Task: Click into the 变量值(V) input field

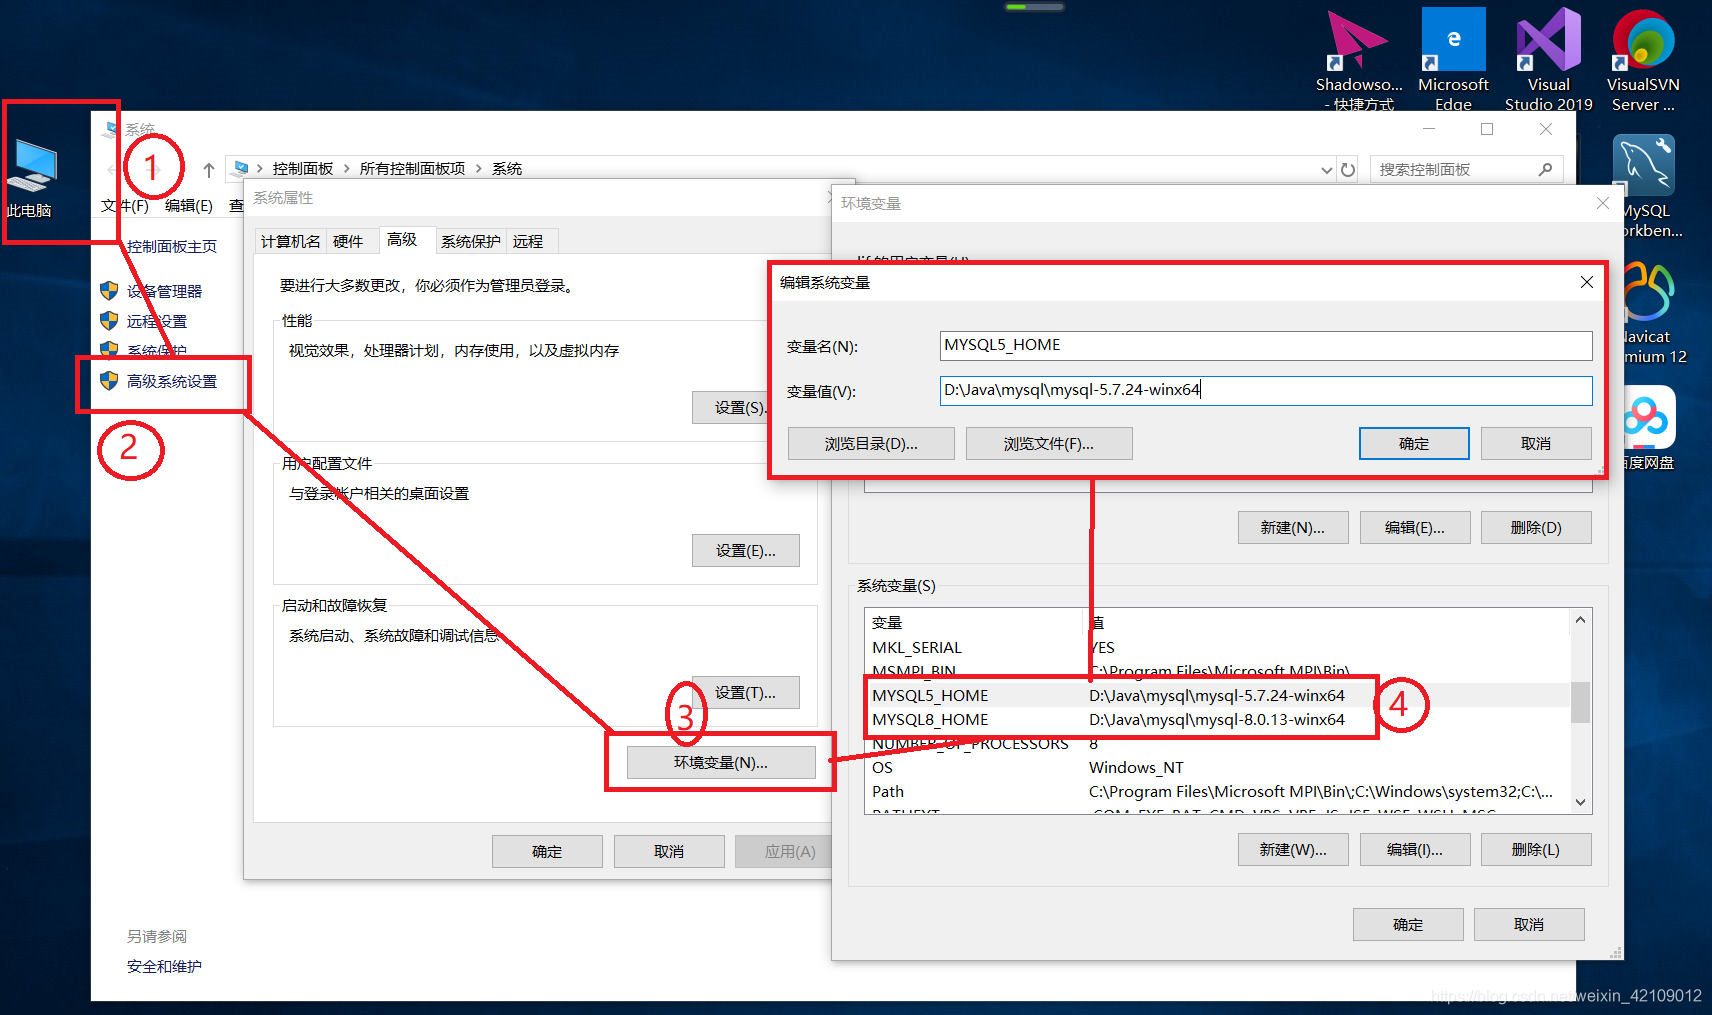Action: click(1266, 390)
